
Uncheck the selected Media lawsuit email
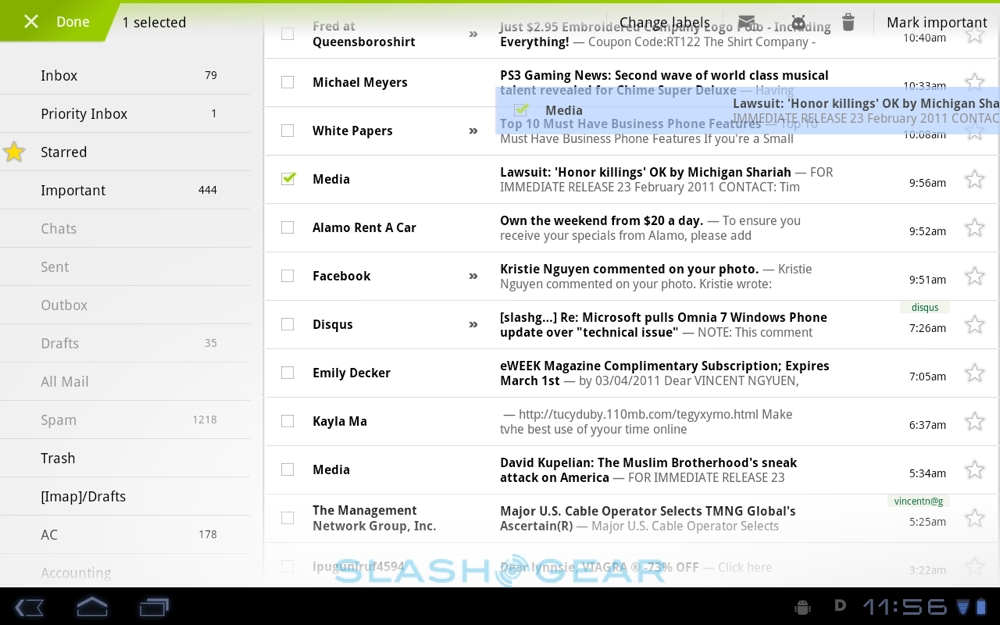pyautogui.click(x=288, y=179)
